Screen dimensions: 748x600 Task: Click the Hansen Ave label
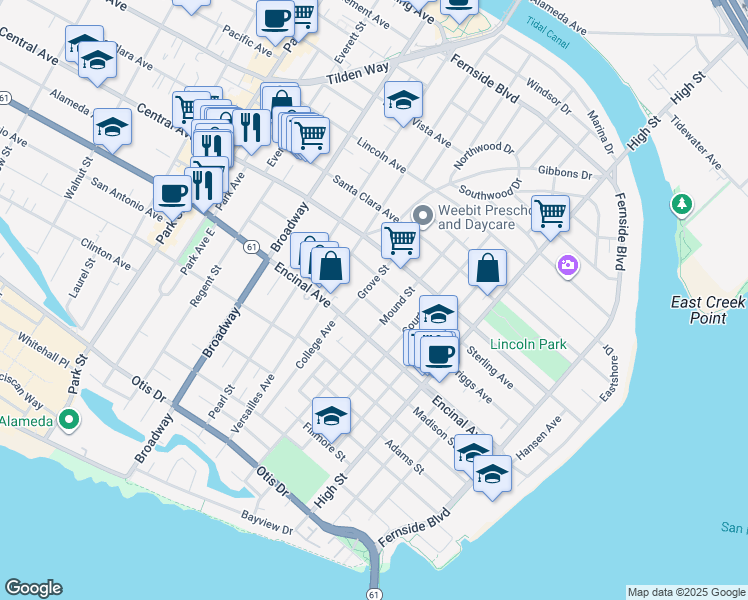pos(539,438)
